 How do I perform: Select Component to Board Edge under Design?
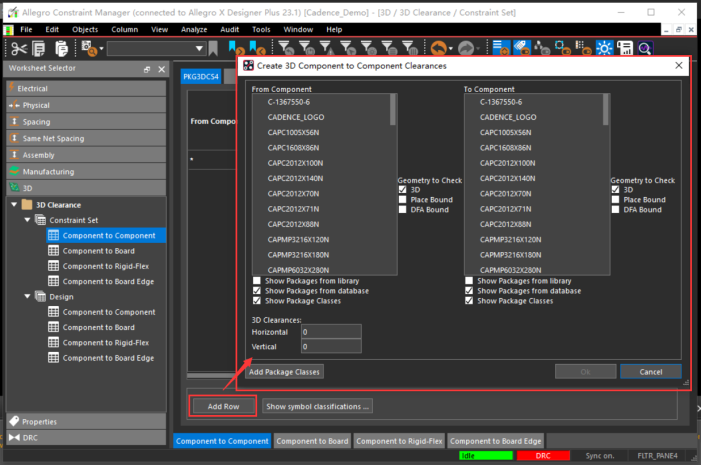(108, 358)
